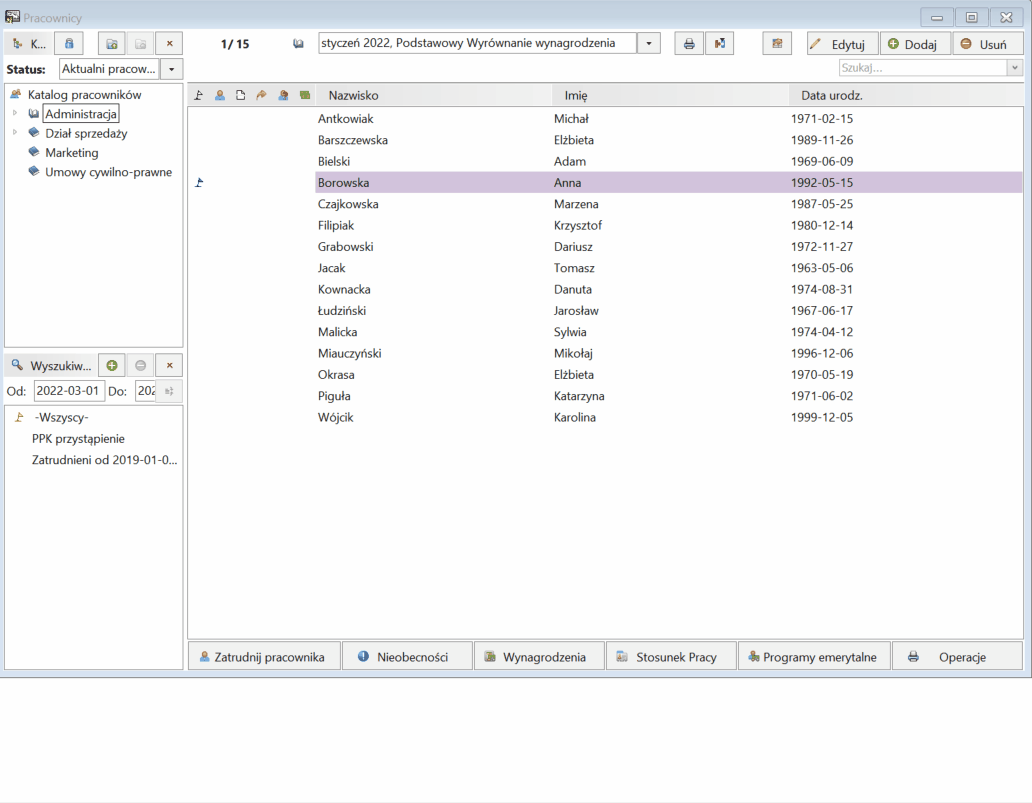
Task: Click the table settings icon left of Edytuj
Action: [777, 43]
